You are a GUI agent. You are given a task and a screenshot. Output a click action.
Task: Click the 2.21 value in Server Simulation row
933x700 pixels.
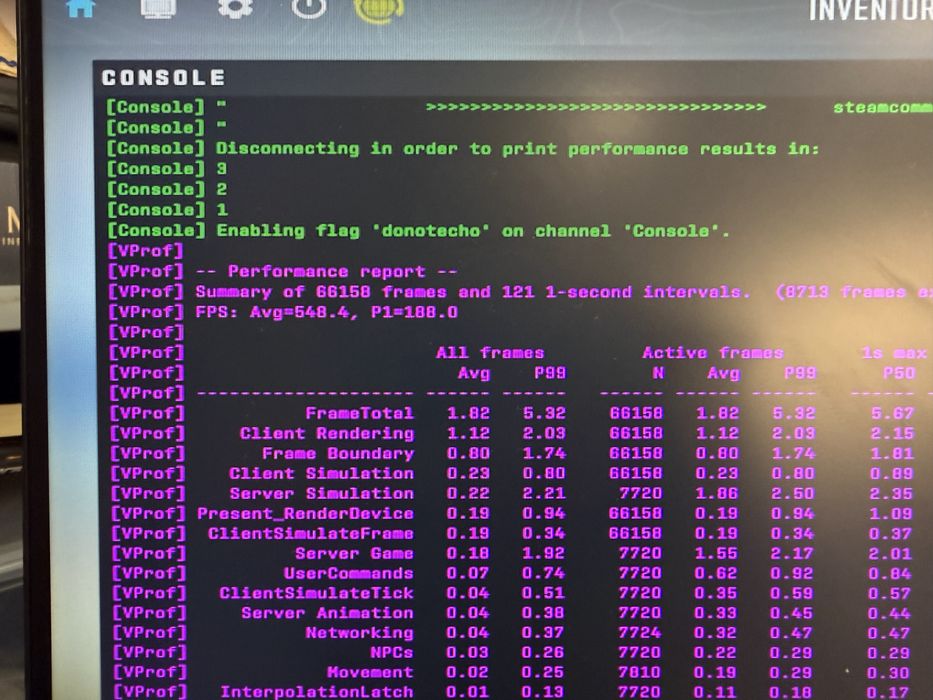[x=543, y=493]
